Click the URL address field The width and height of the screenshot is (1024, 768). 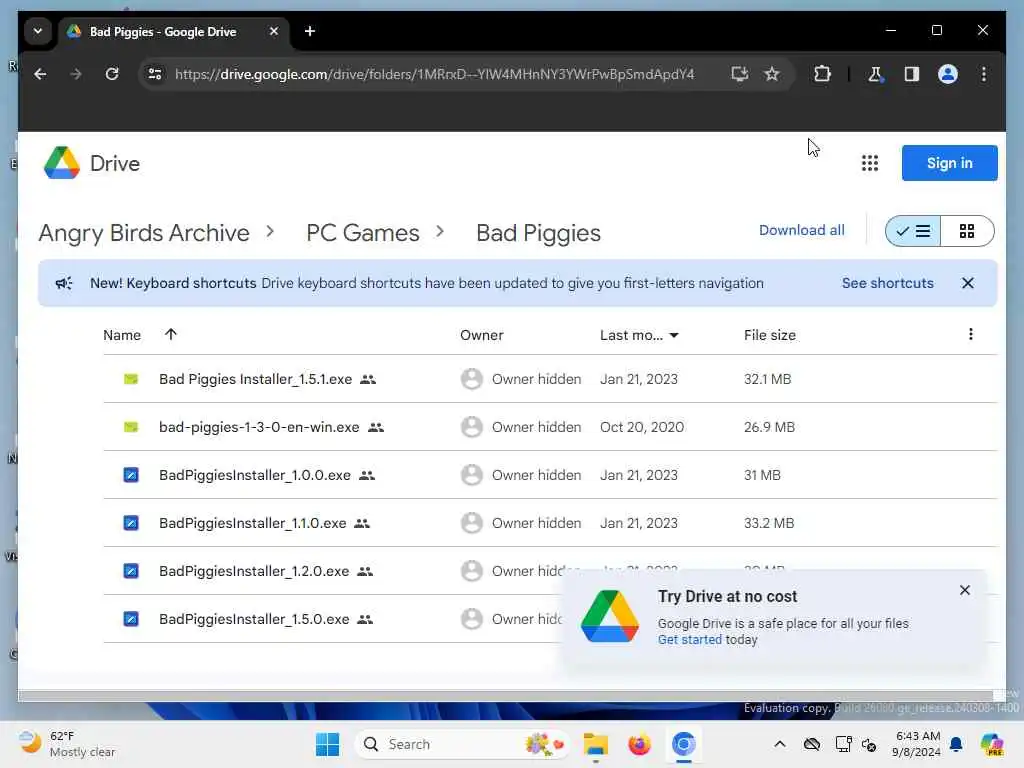coord(434,74)
